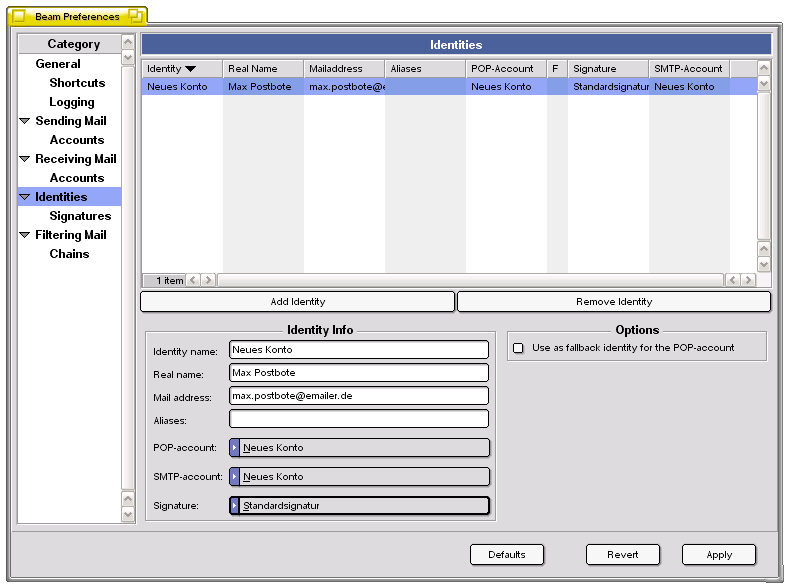Open the Signature dropdown menu
788x585 pixels.
[360, 506]
